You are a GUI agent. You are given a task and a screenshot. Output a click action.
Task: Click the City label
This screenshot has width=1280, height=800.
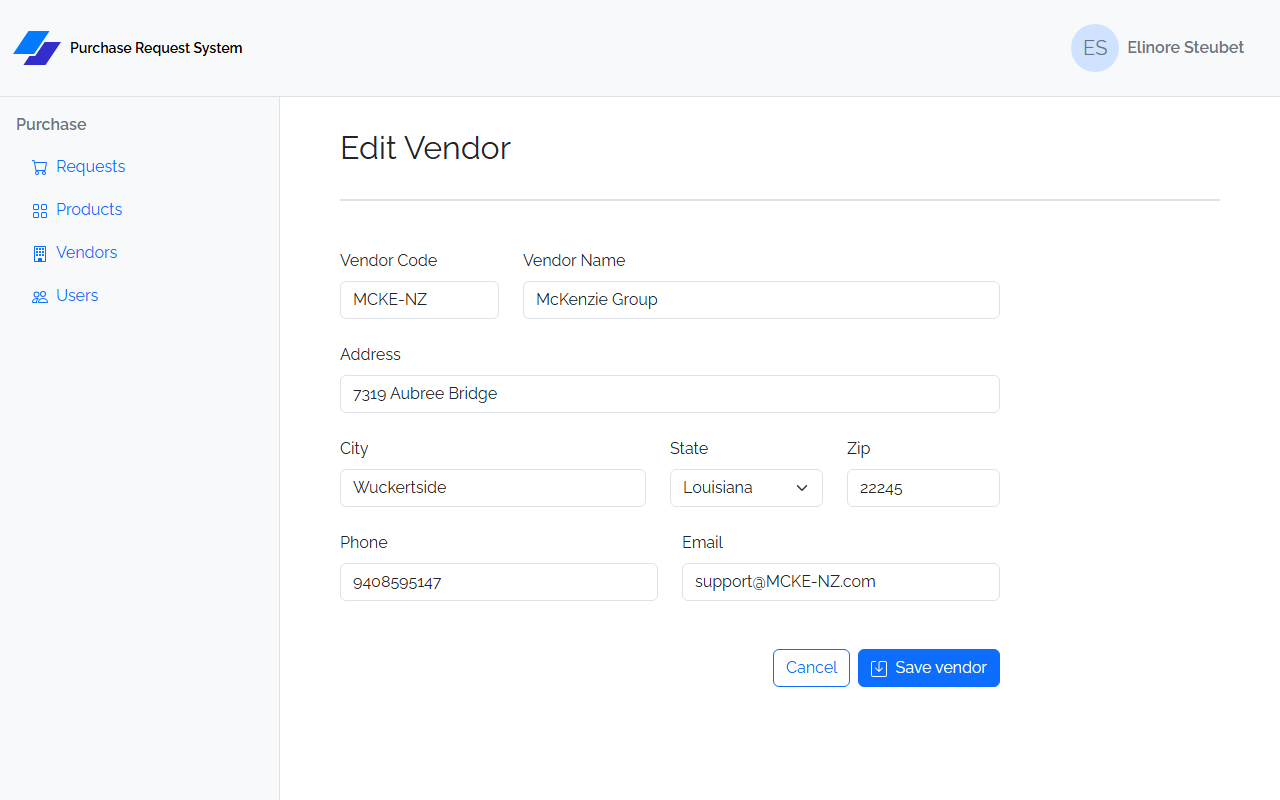[x=354, y=448]
